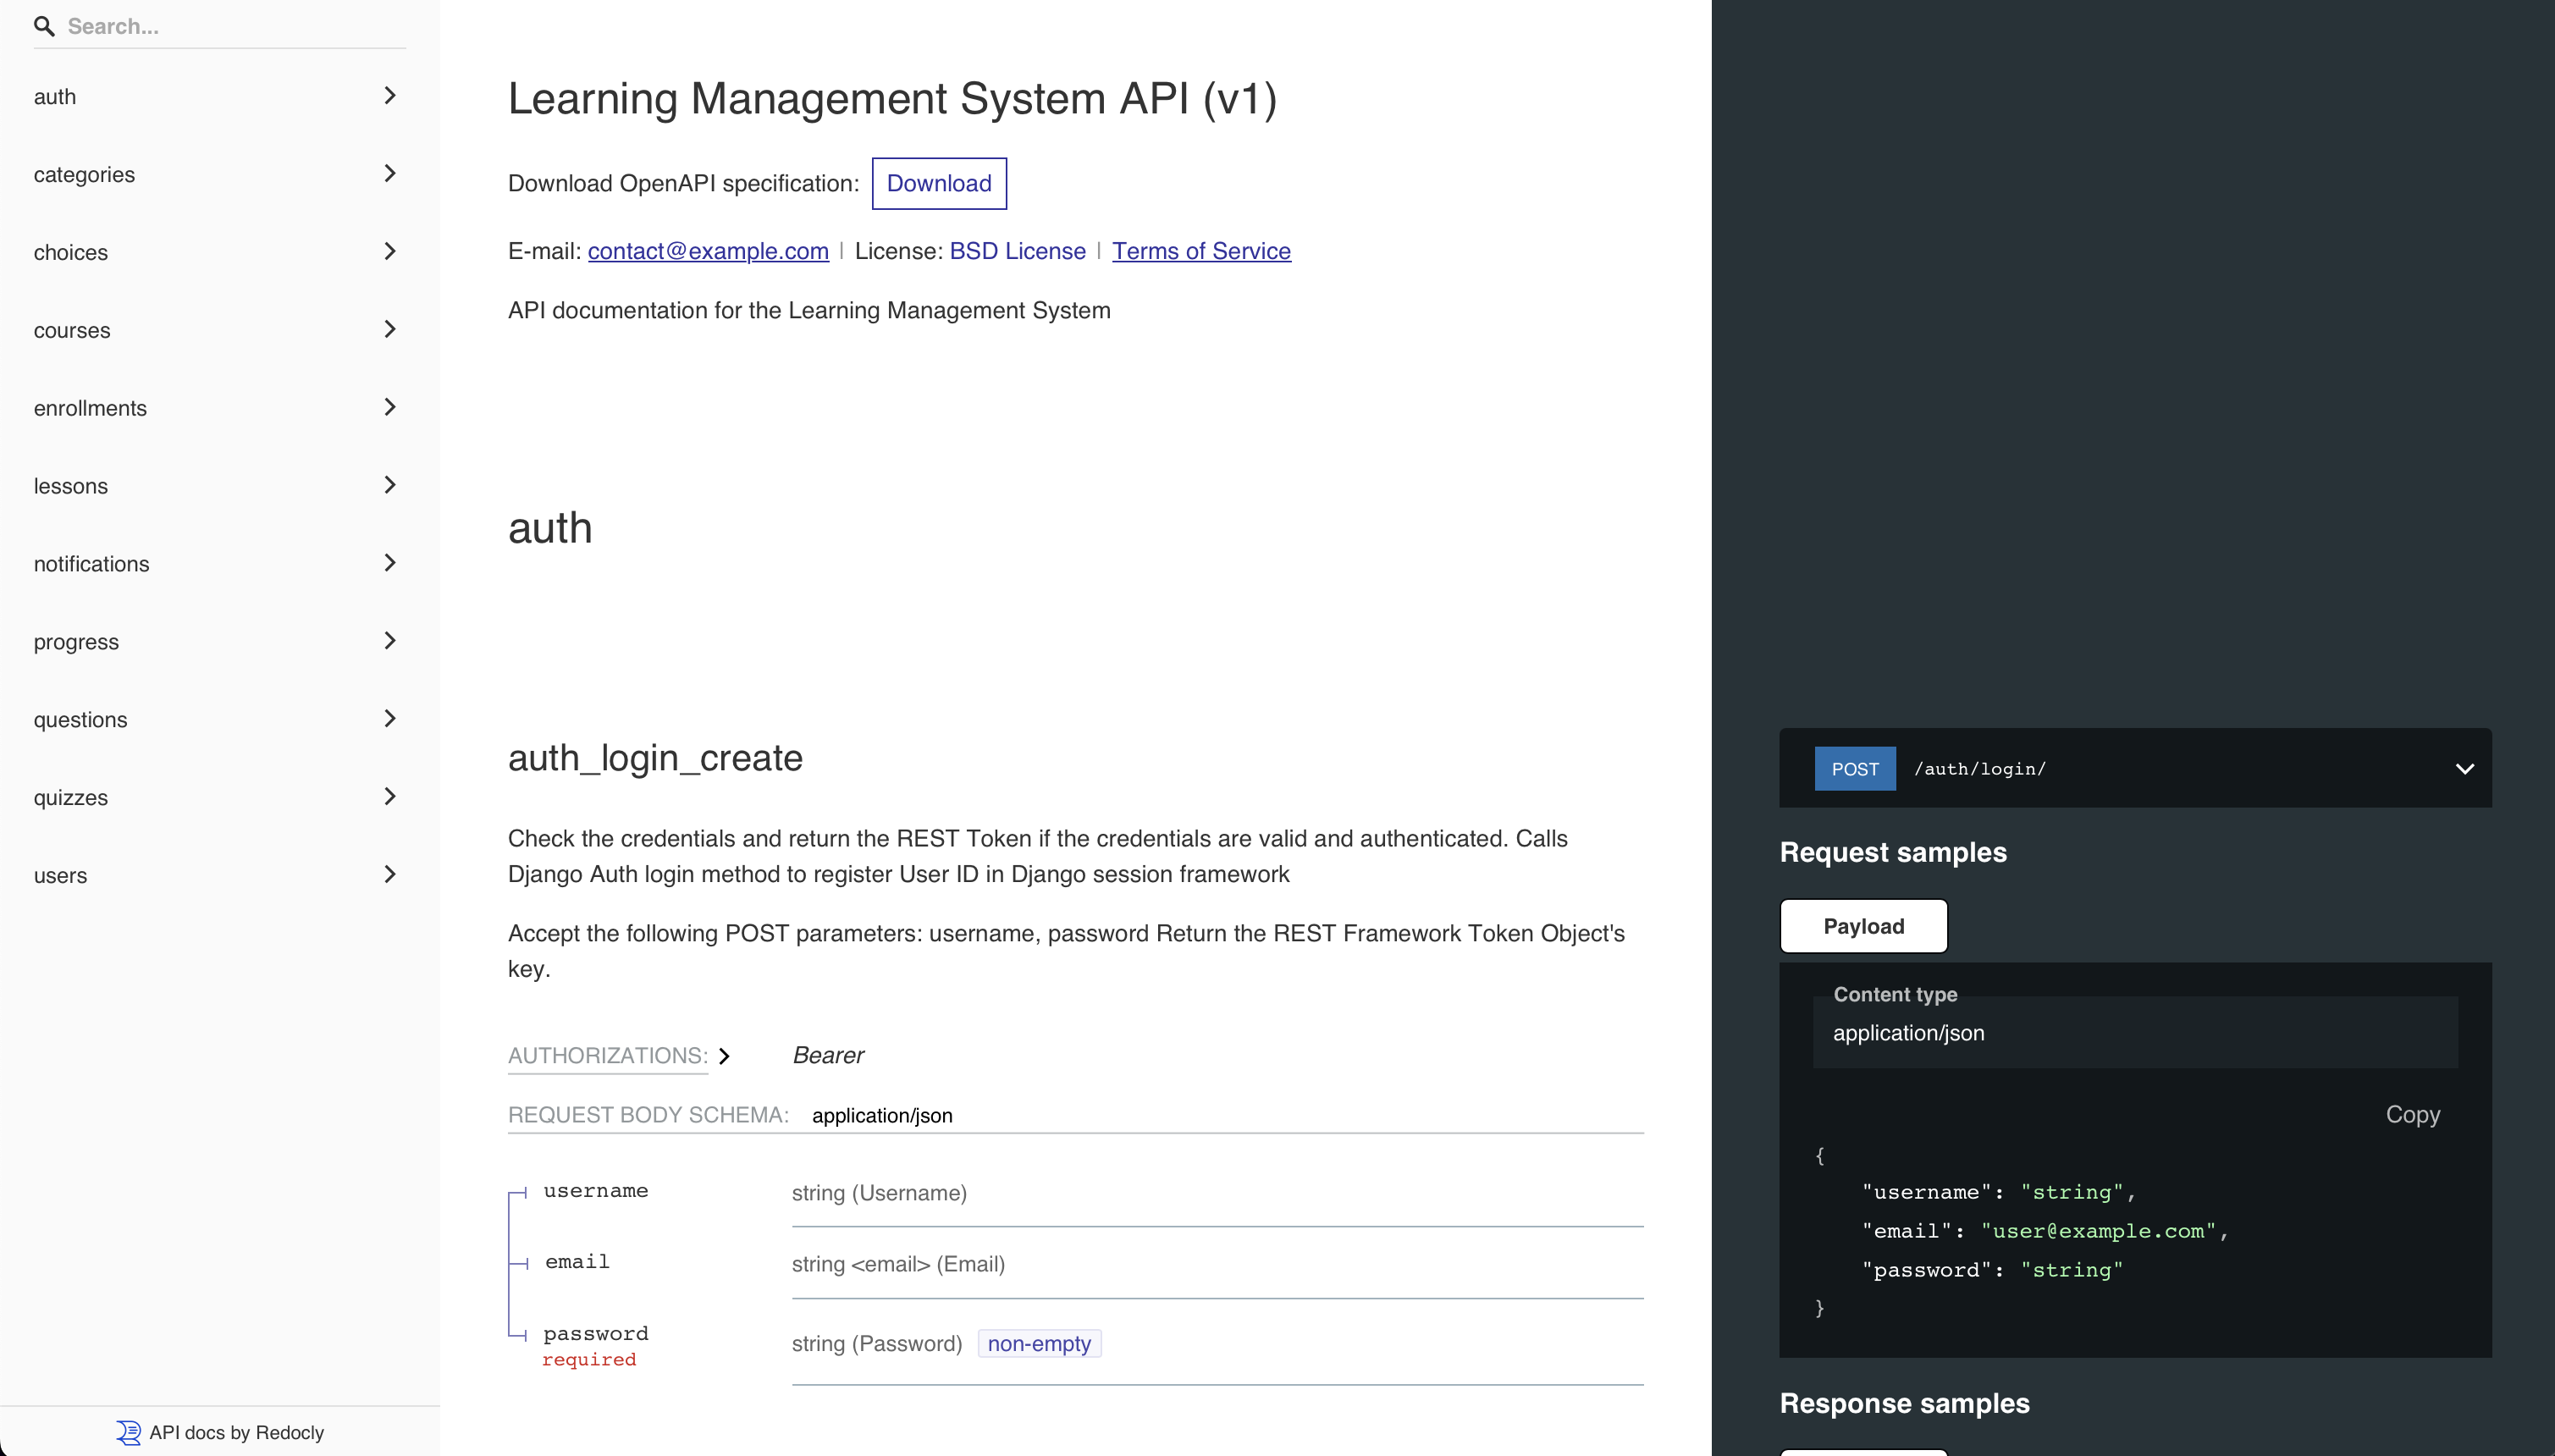
Task: Expand the users sidebar chevron
Action: coord(390,875)
